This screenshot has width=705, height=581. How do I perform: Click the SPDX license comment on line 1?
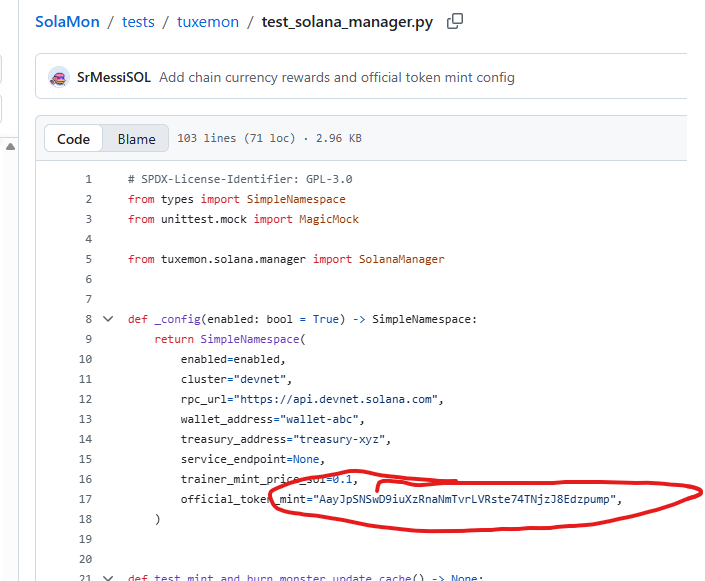(240, 179)
